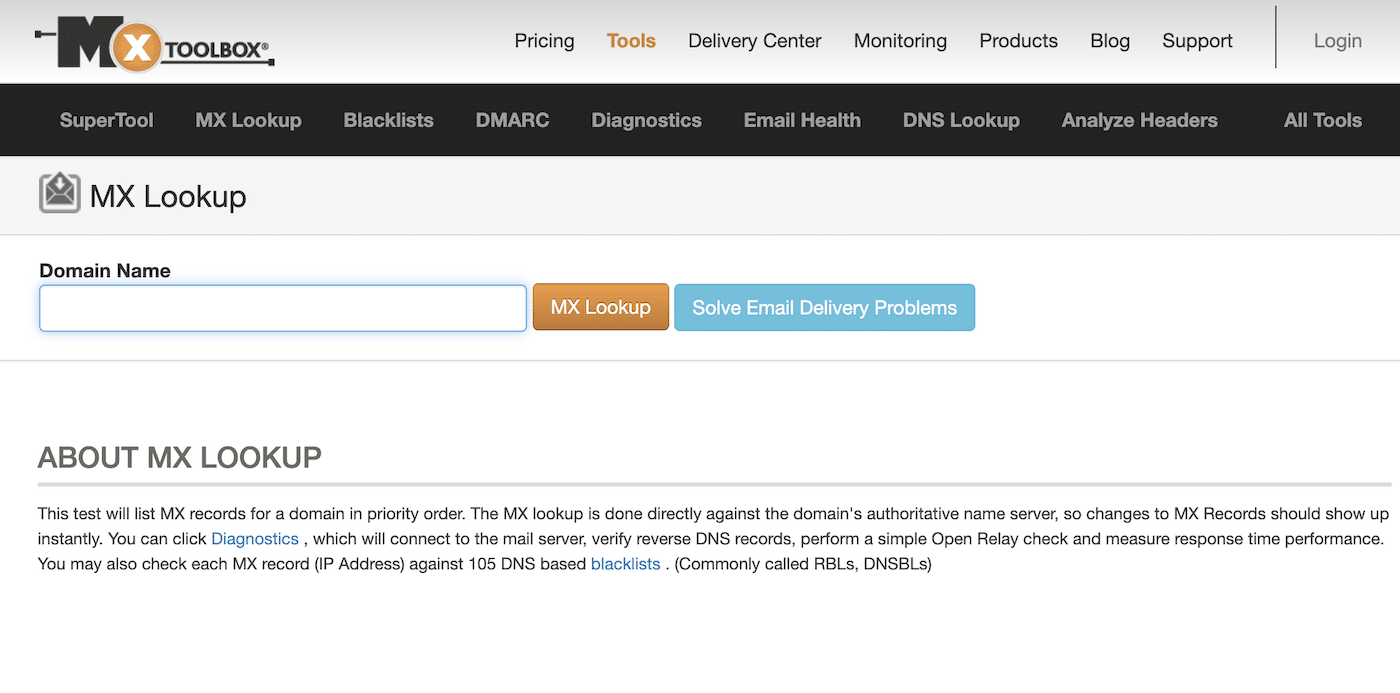Switch to the SuperTool tab
Viewport: 1400px width, 693px height.
tap(106, 120)
